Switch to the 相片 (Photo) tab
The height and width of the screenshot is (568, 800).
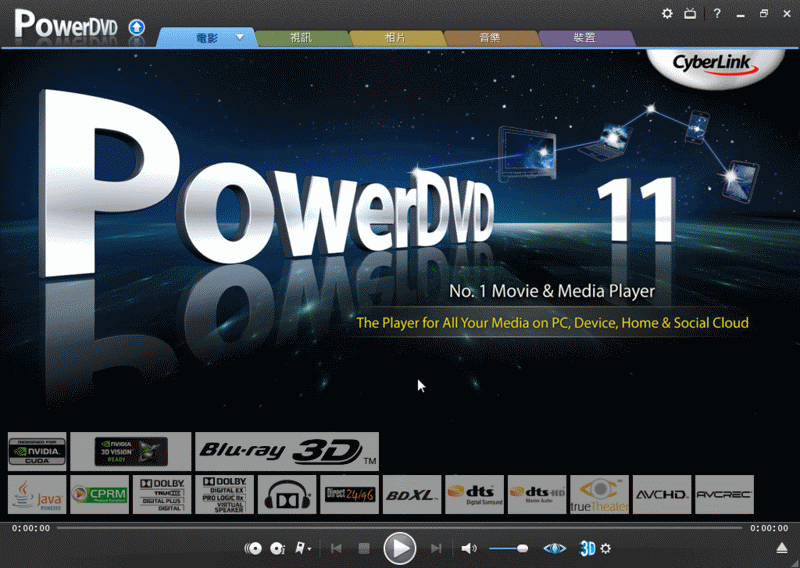tap(395, 38)
